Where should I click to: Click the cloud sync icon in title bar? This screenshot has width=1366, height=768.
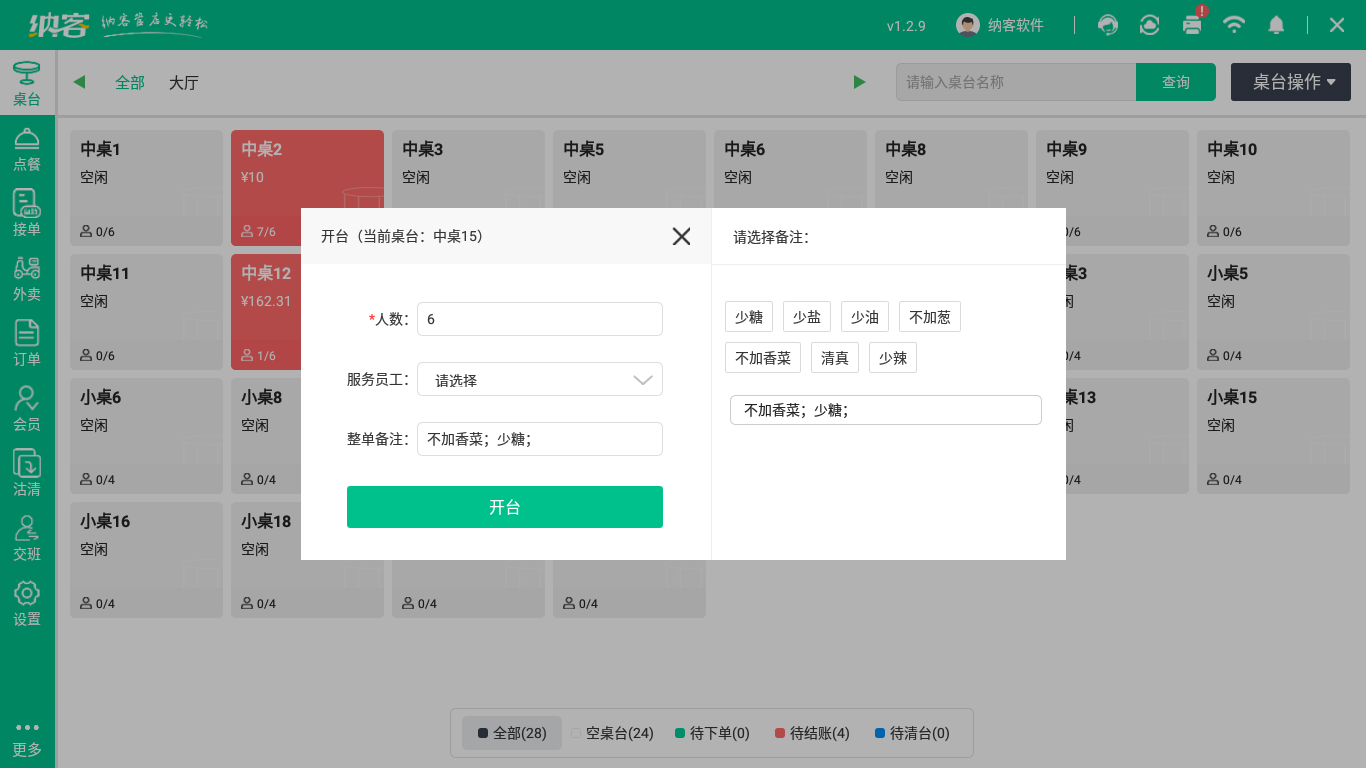coord(1149,25)
